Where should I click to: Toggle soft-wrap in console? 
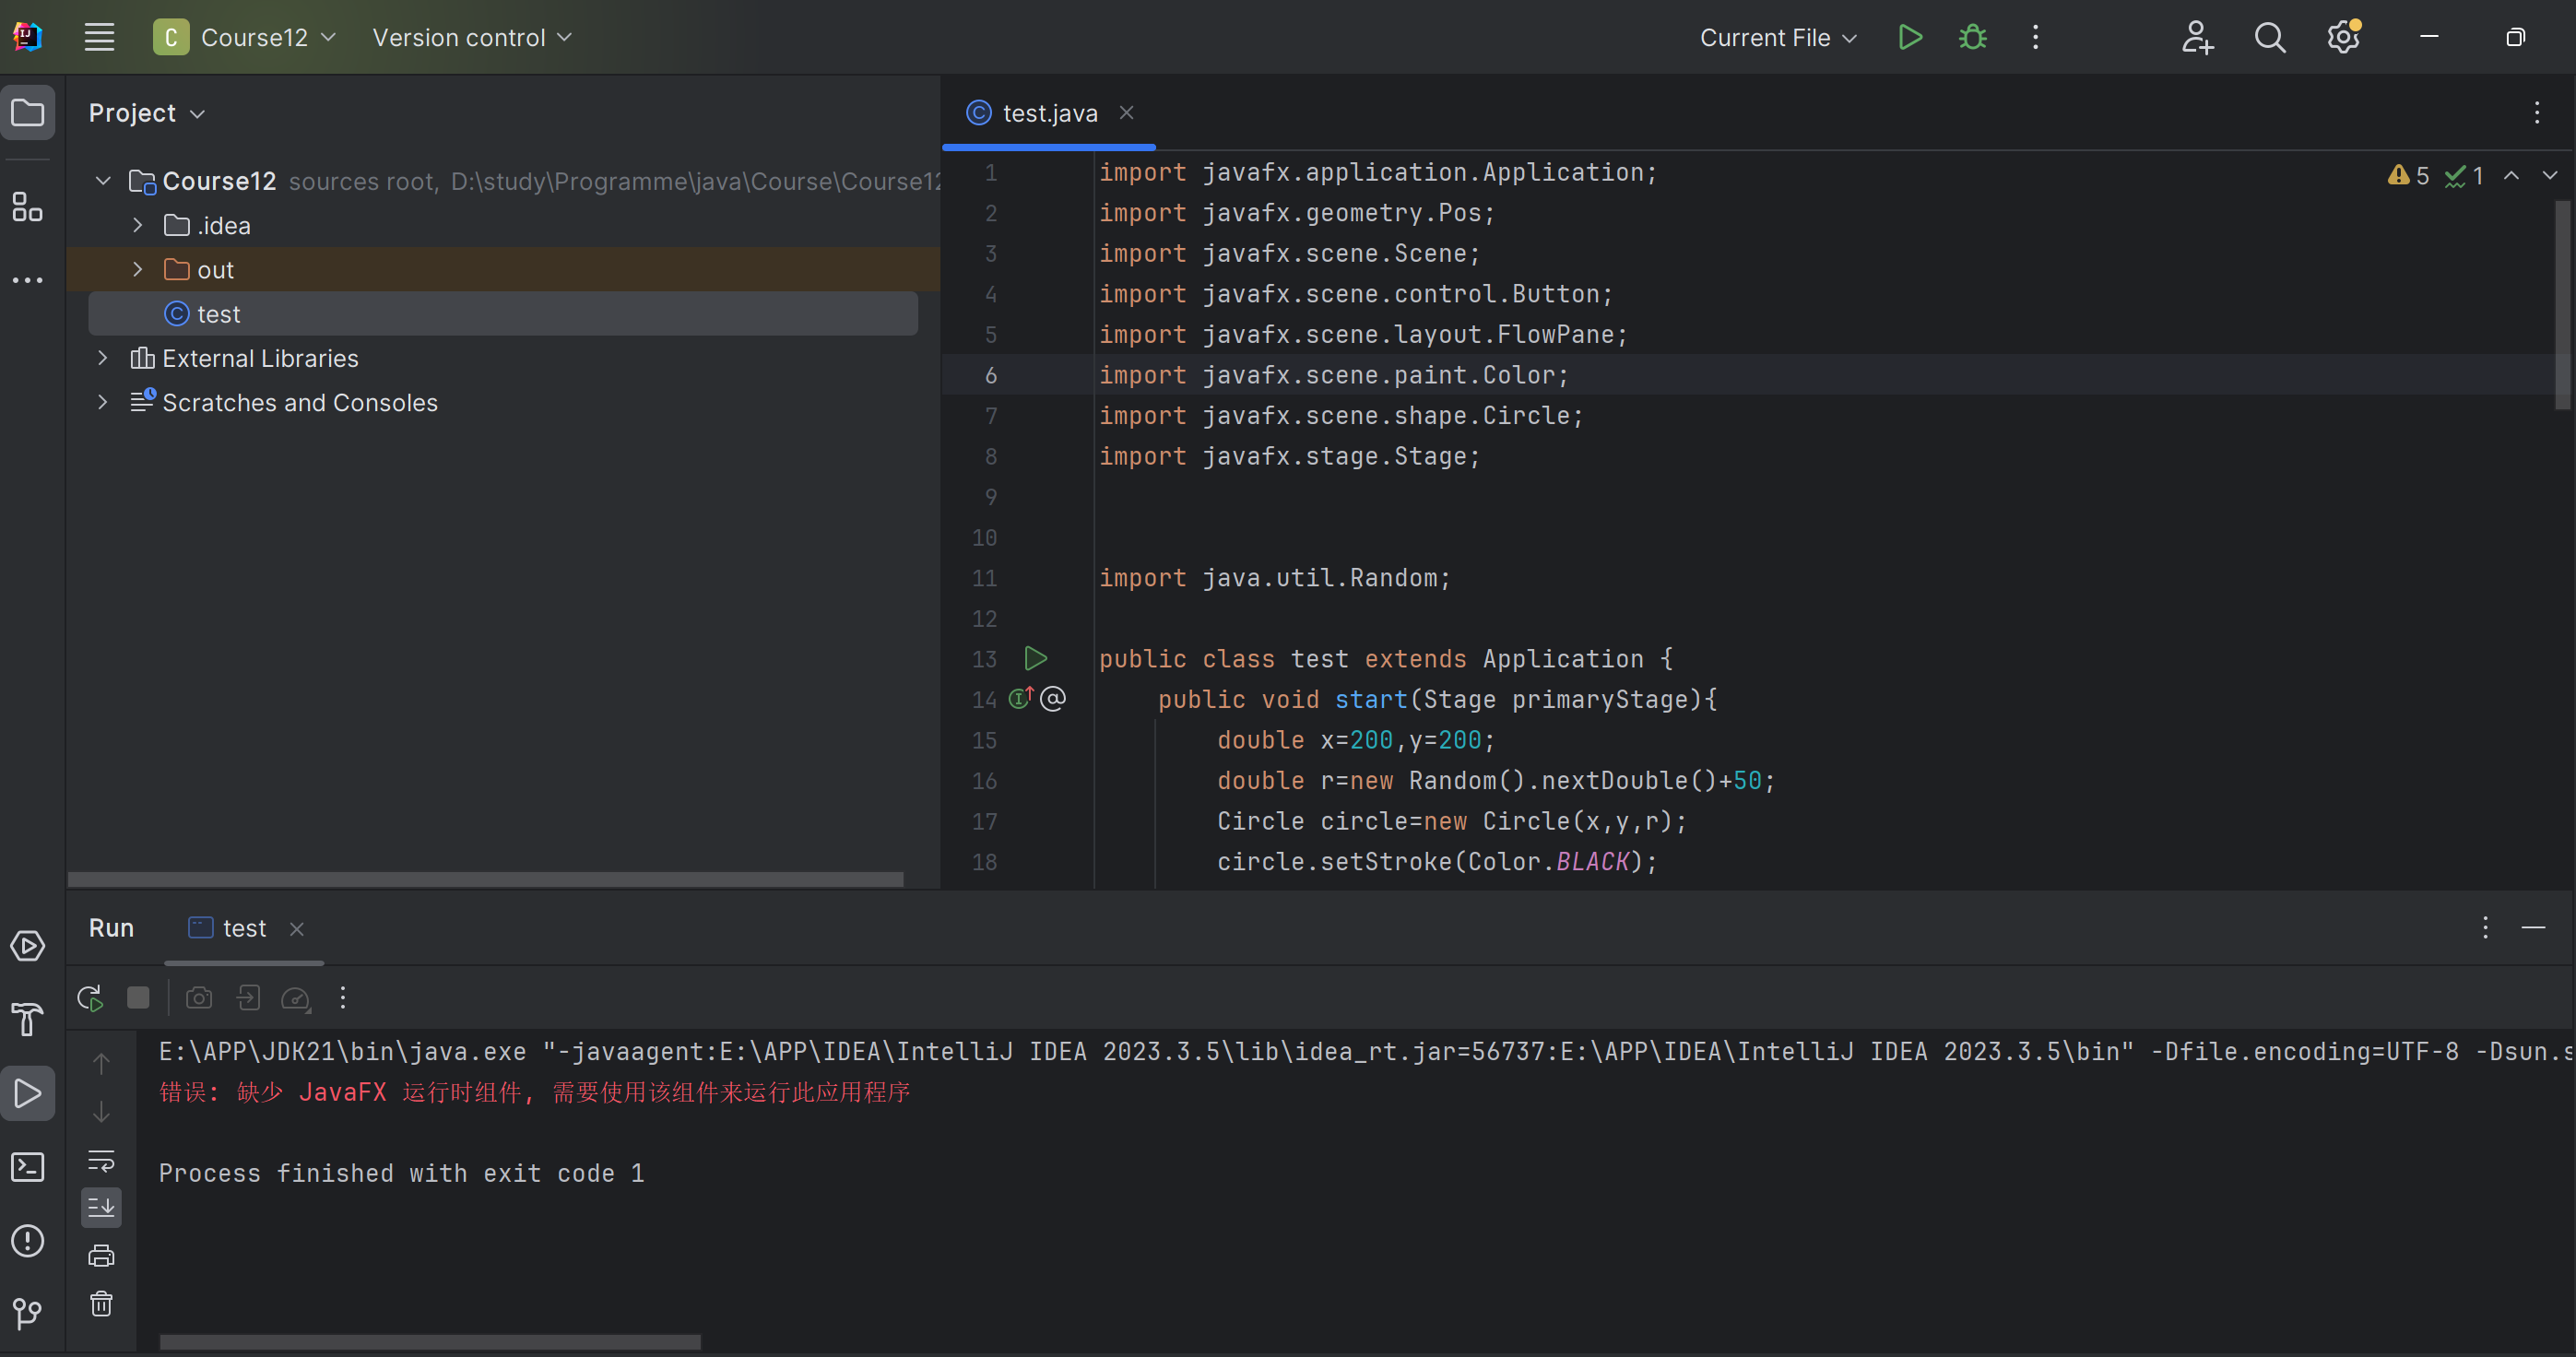coord(101,1160)
